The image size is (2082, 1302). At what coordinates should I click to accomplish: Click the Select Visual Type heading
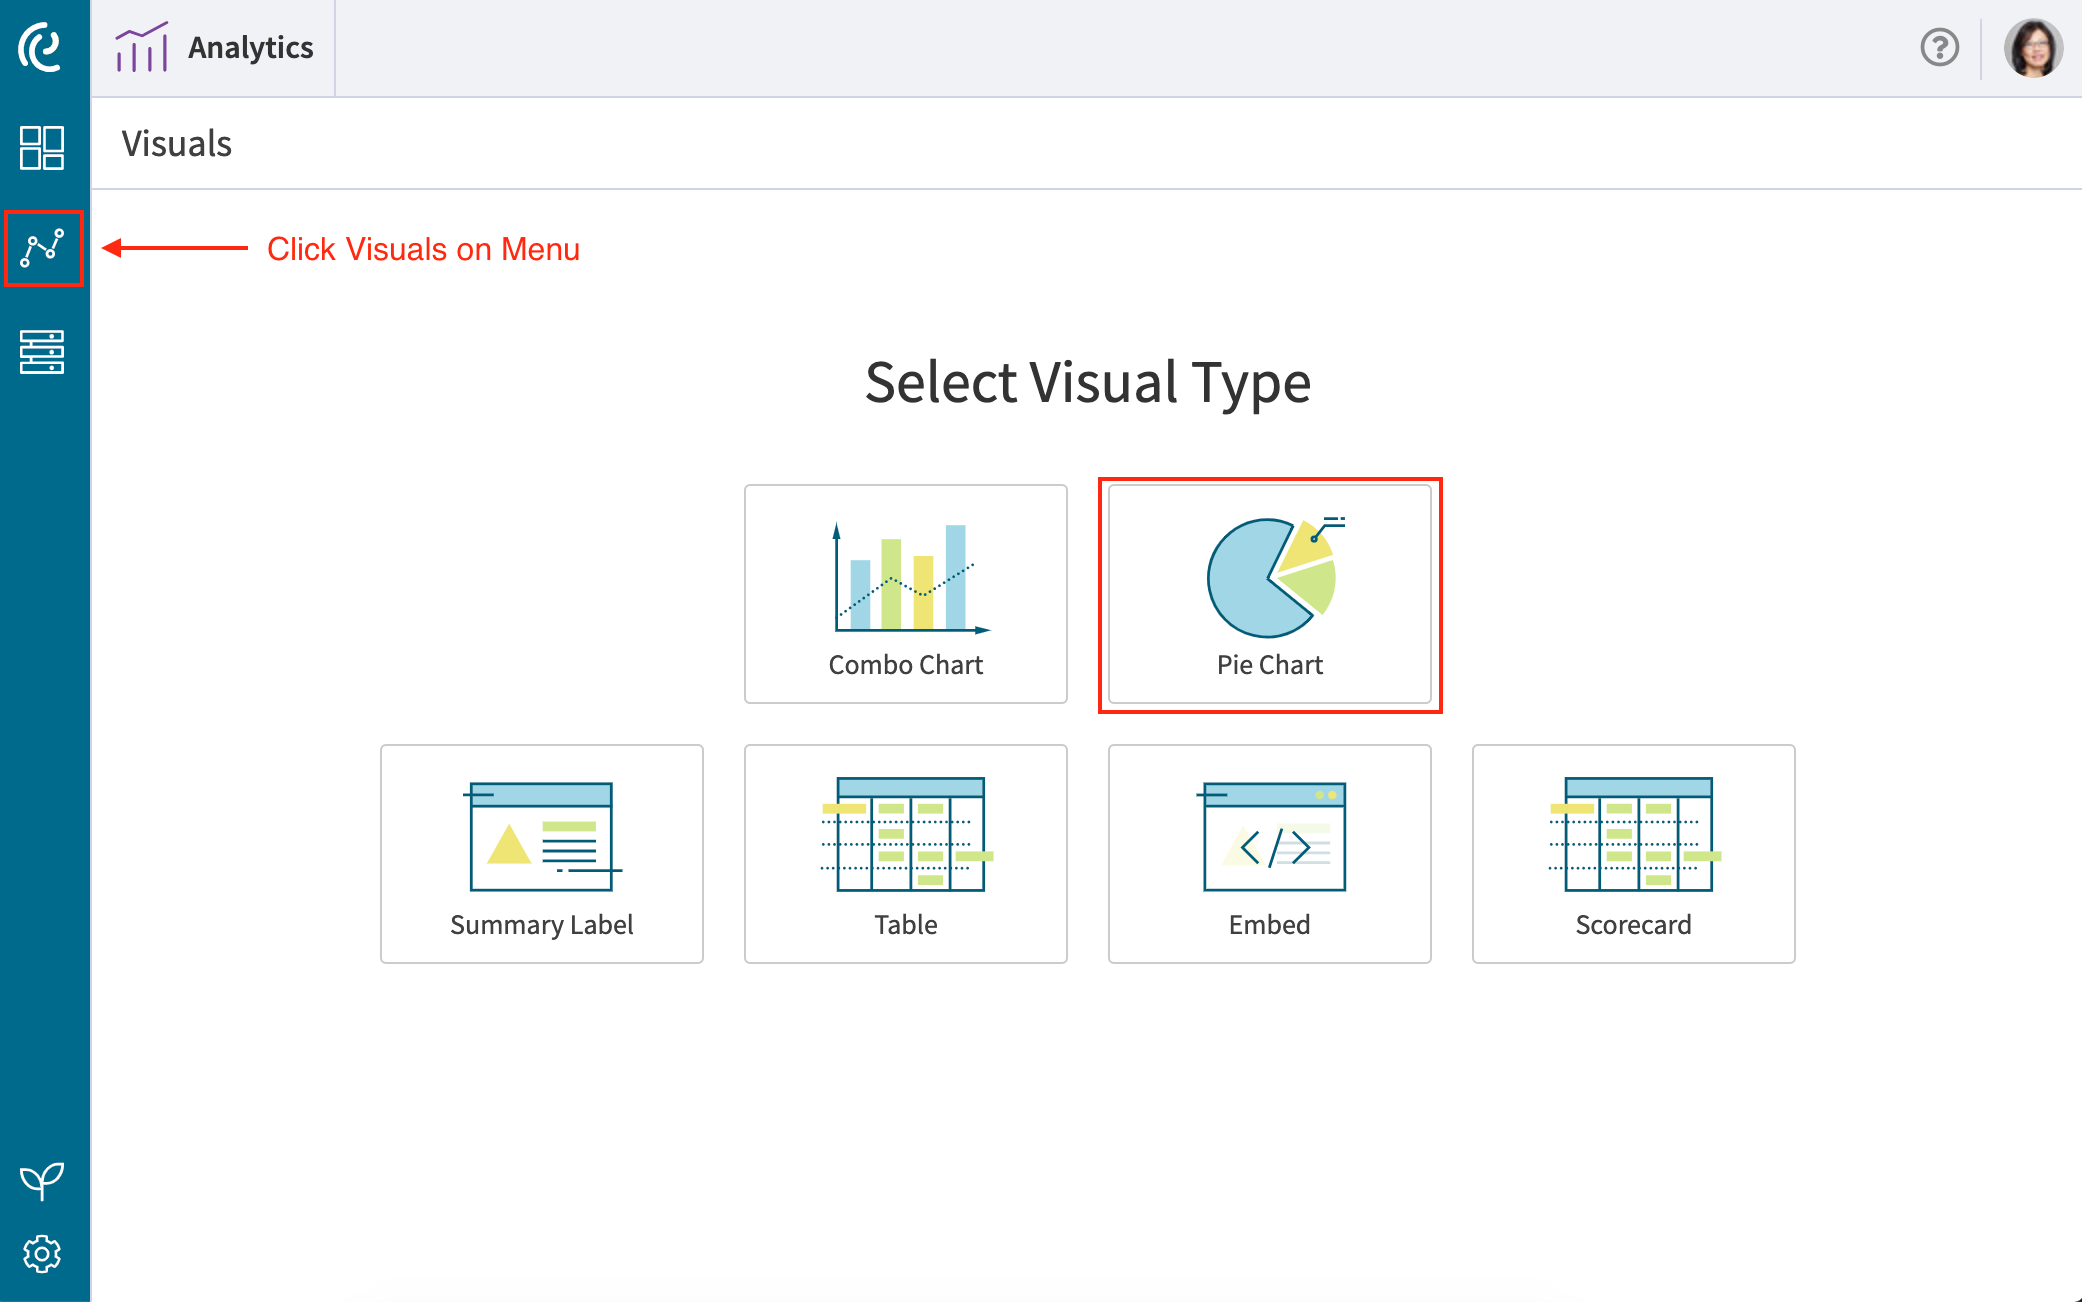pos(1089,382)
